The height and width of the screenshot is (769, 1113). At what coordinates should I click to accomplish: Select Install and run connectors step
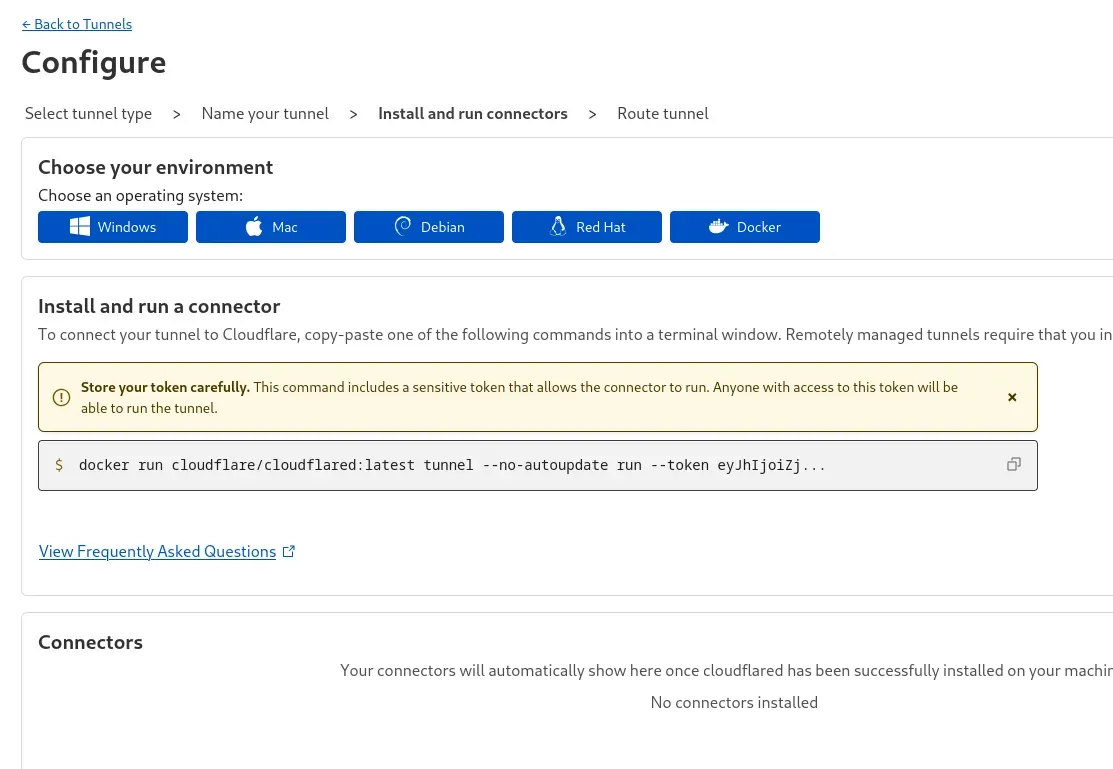point(473,114)
